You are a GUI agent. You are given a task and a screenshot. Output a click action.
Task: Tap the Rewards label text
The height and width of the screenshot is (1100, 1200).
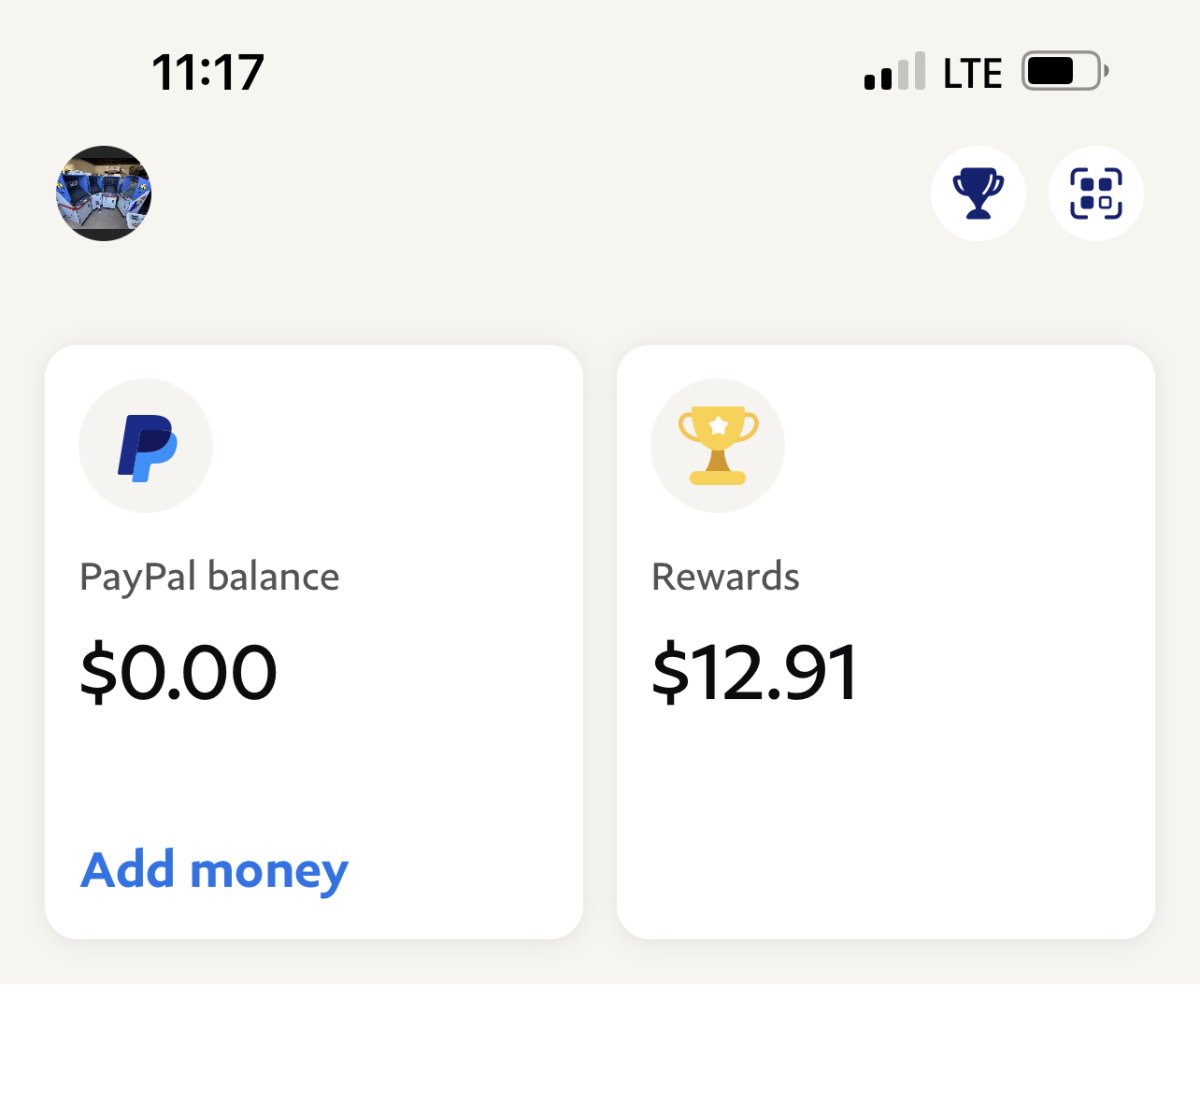click(x=725, y=577)
